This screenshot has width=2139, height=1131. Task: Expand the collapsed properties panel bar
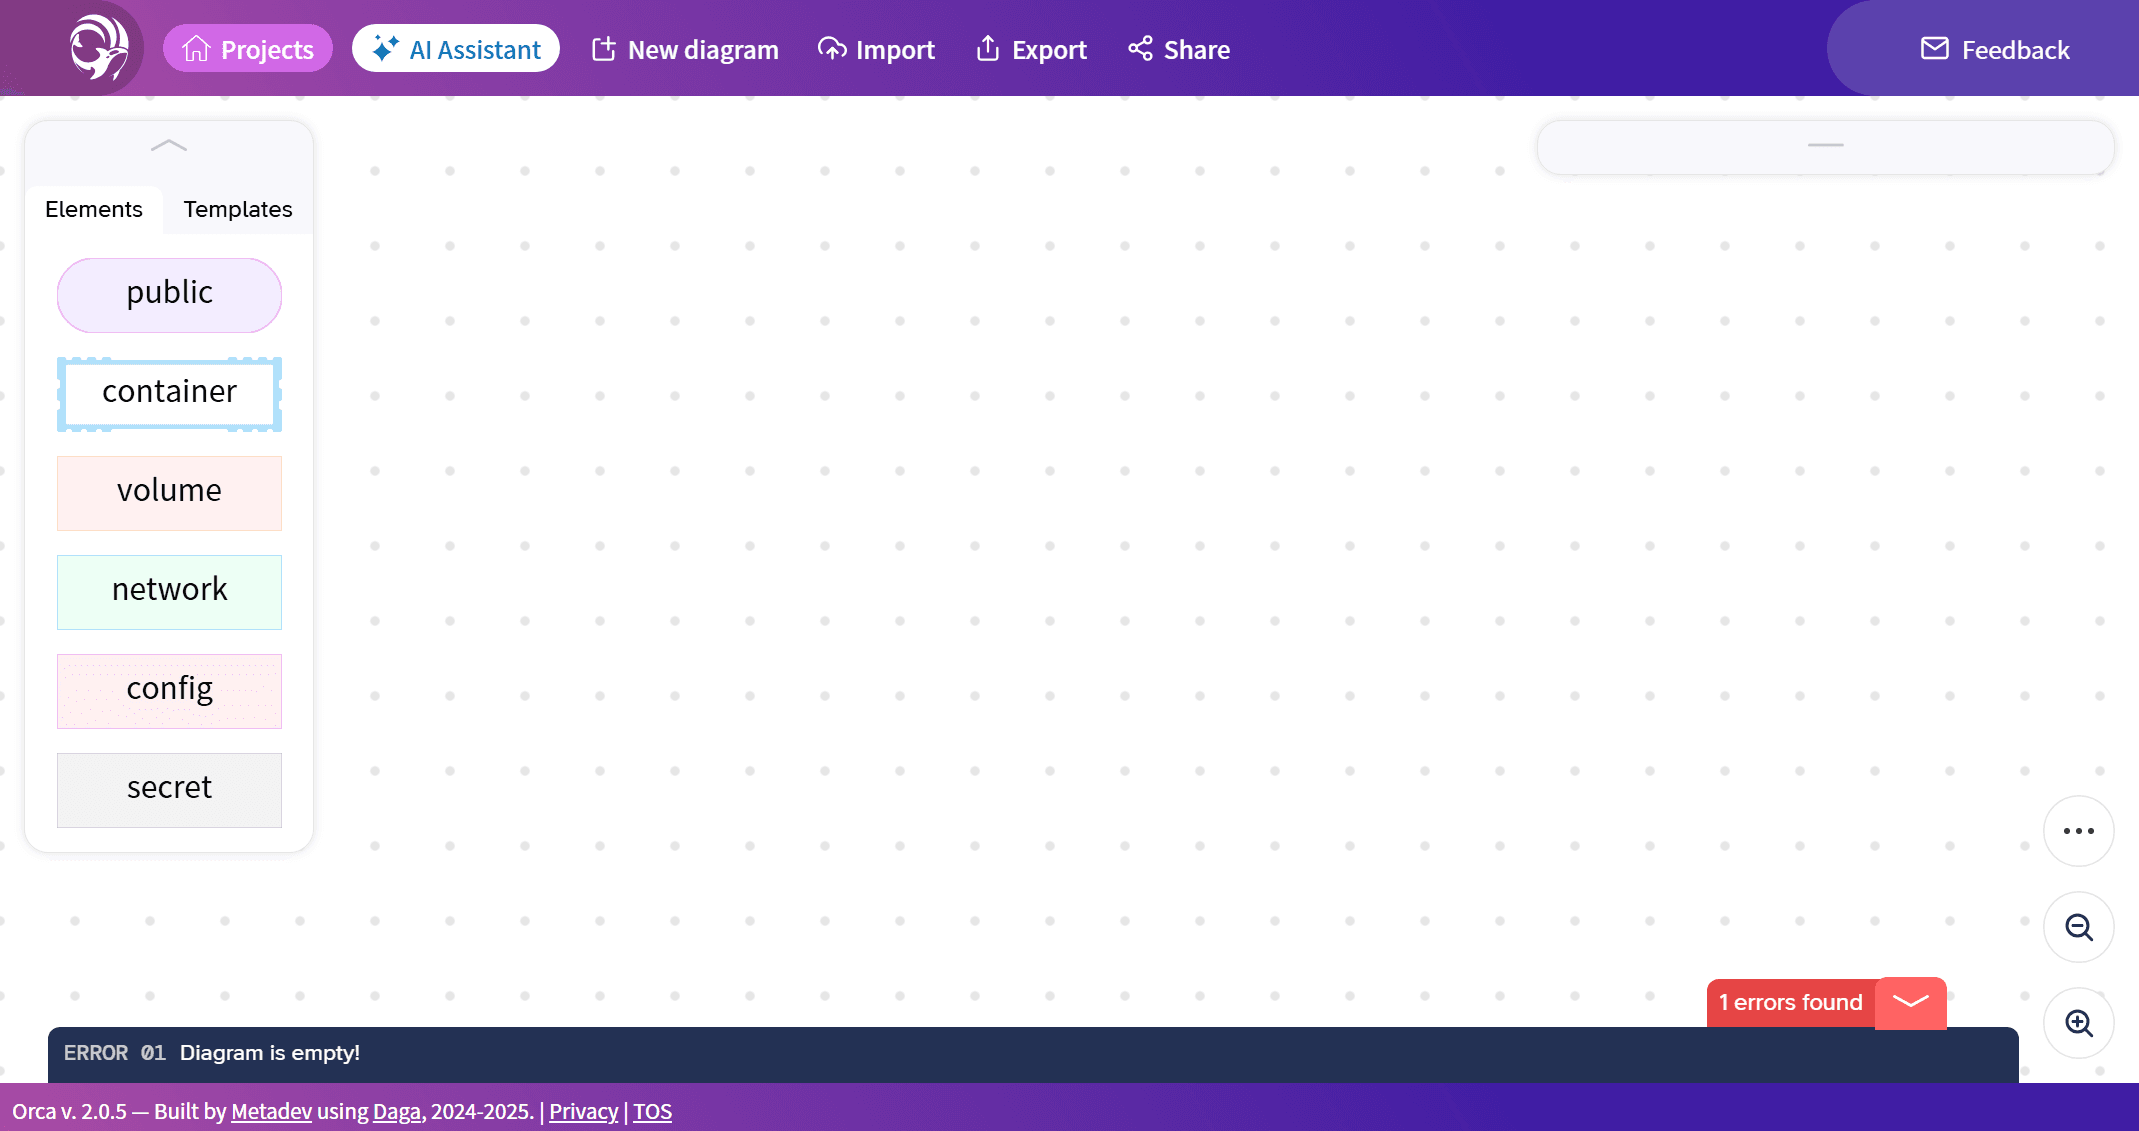coord(1825,146)
